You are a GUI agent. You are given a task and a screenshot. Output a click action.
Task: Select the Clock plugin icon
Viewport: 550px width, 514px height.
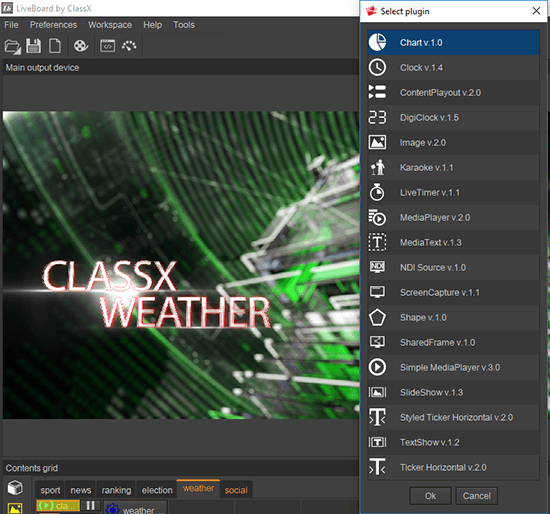(x=377, y=67)
